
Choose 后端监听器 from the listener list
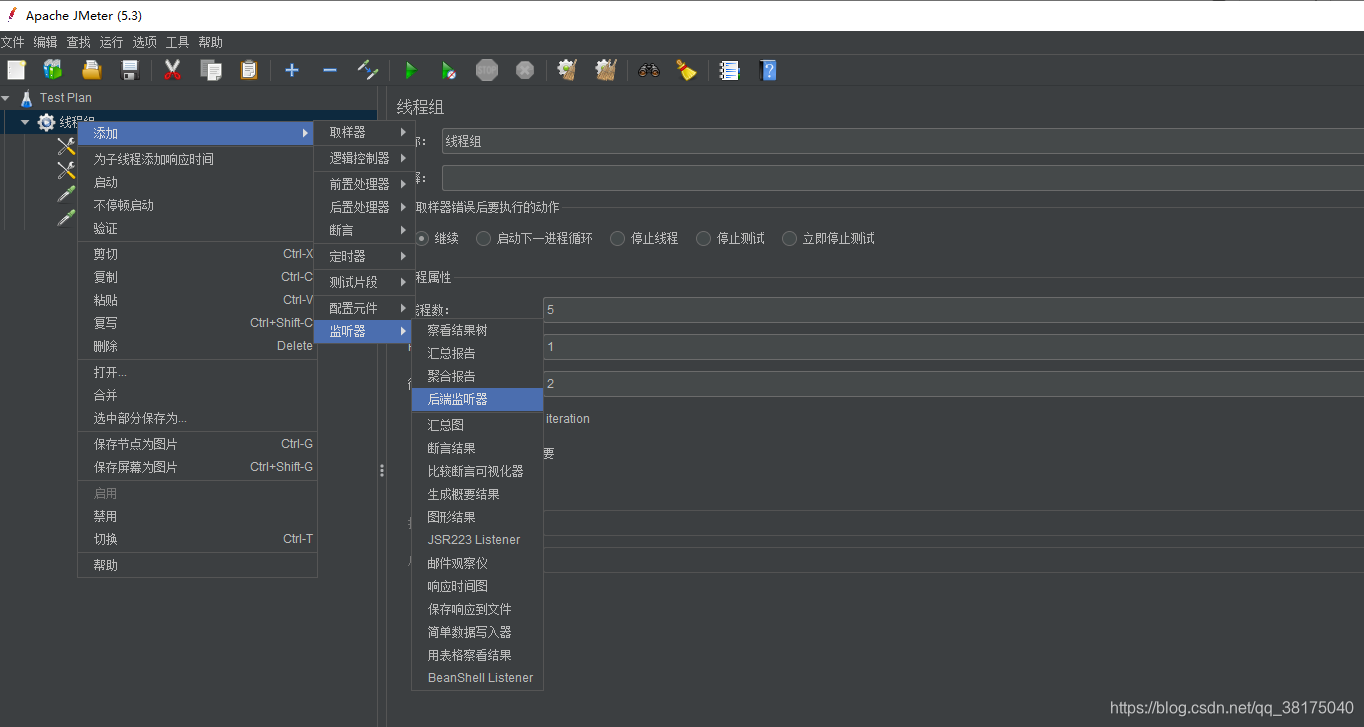(477, 399)
